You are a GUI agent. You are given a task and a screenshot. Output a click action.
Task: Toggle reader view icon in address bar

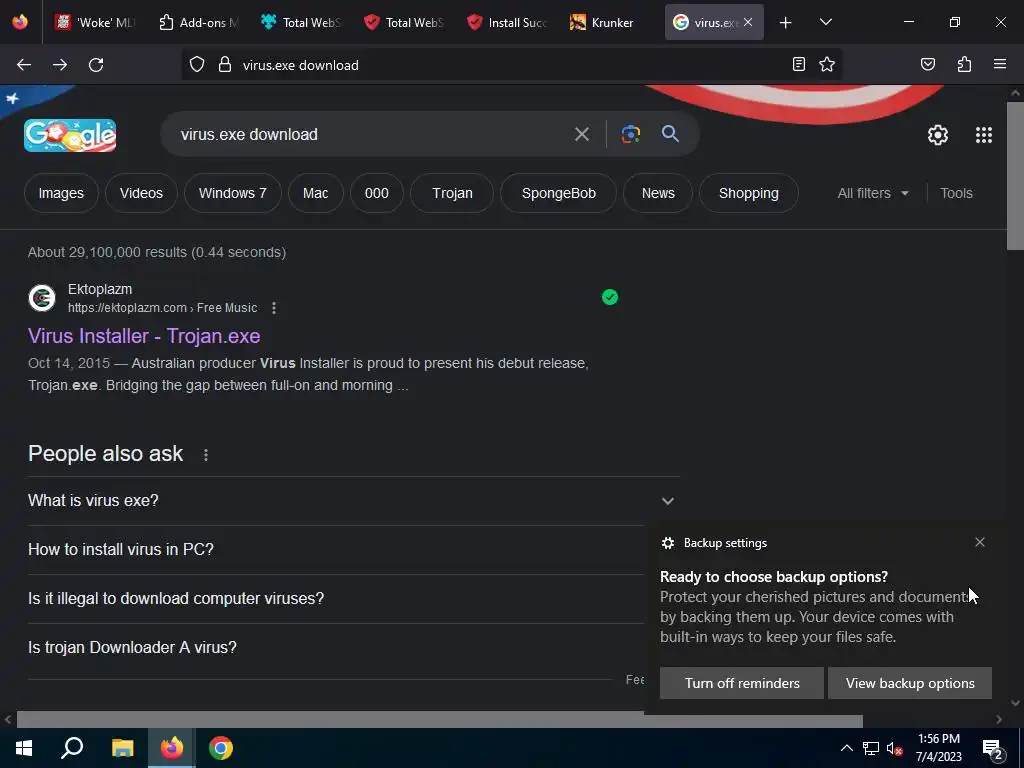pyautogui.click(x=799, y=64)
